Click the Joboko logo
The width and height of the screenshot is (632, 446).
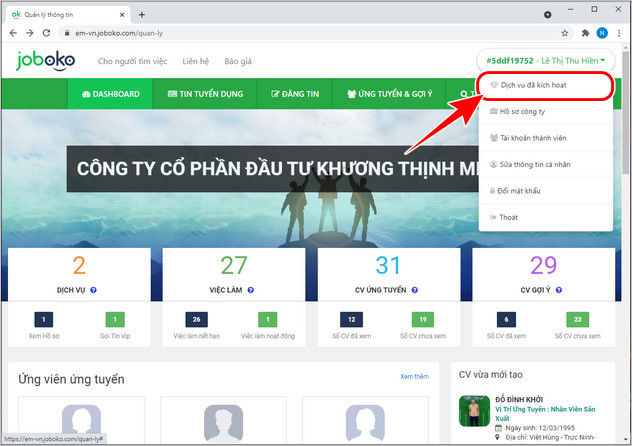(46, 61)
